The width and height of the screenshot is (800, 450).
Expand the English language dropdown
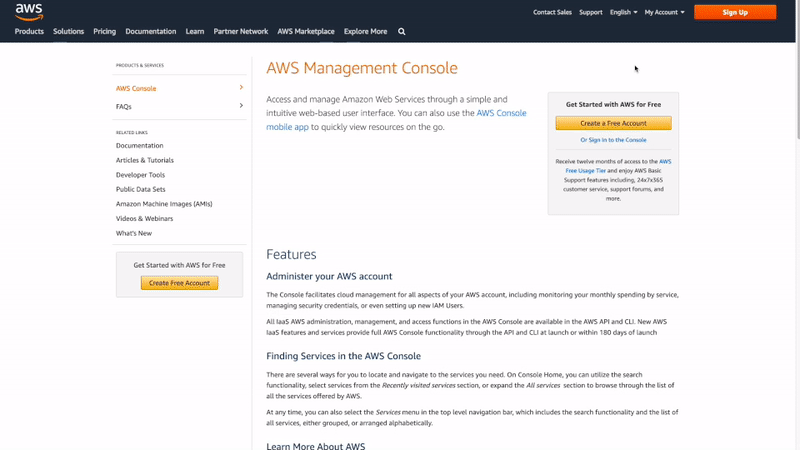click(623, 12)
